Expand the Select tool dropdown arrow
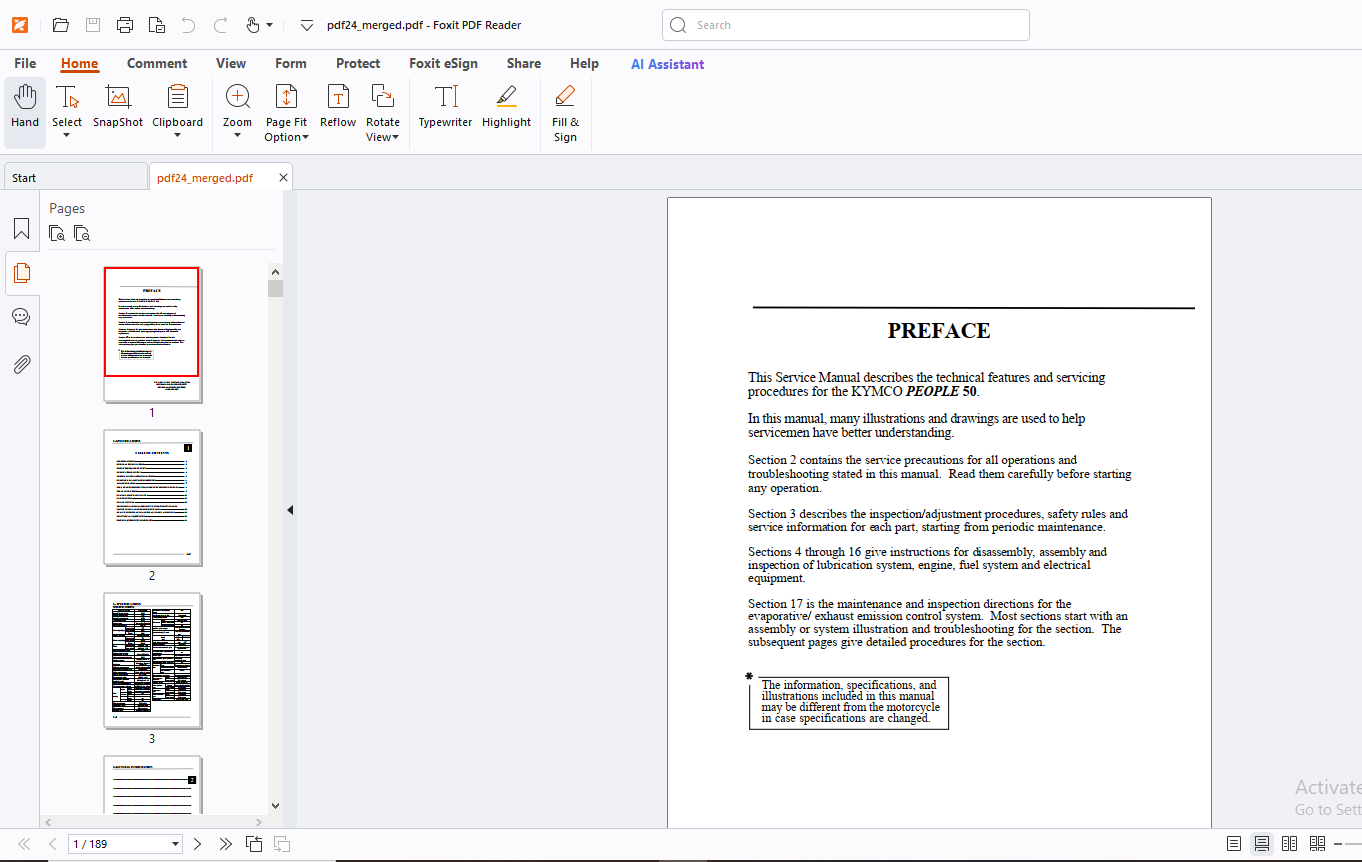This screenshot has height=862, width=1362. (67, 136)
